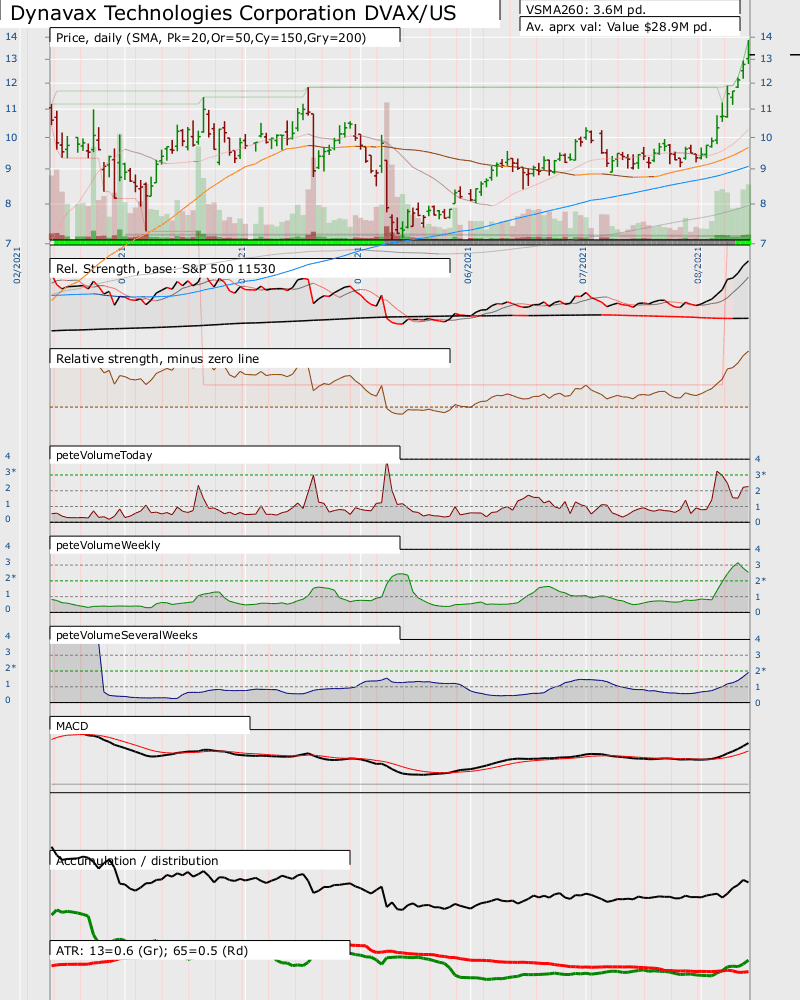Select the VSMA260: 3.6M pd. label

coord(586,9)
